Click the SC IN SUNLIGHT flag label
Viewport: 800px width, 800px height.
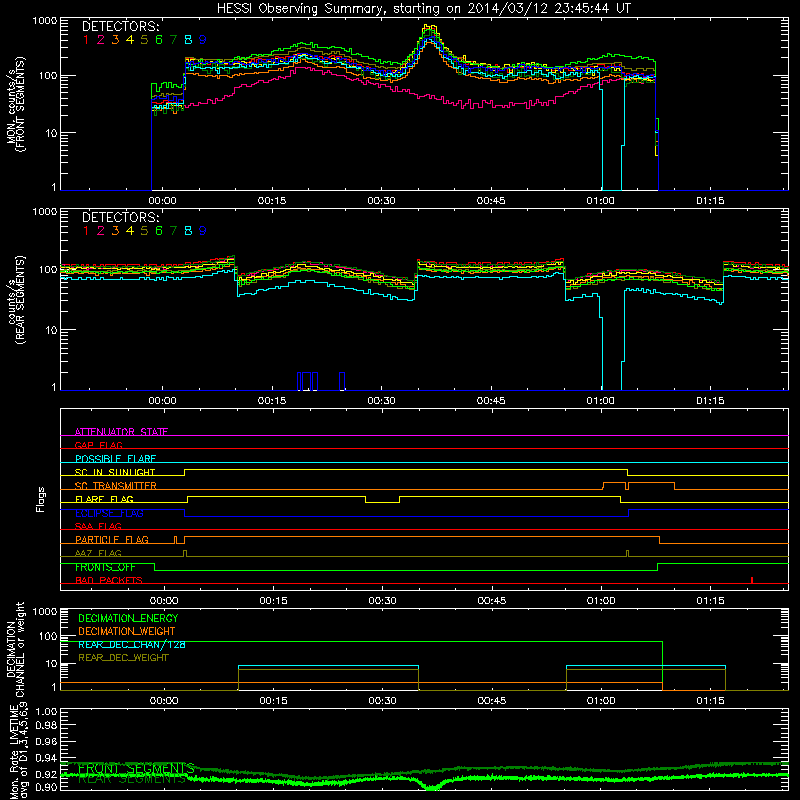[115, 472]
